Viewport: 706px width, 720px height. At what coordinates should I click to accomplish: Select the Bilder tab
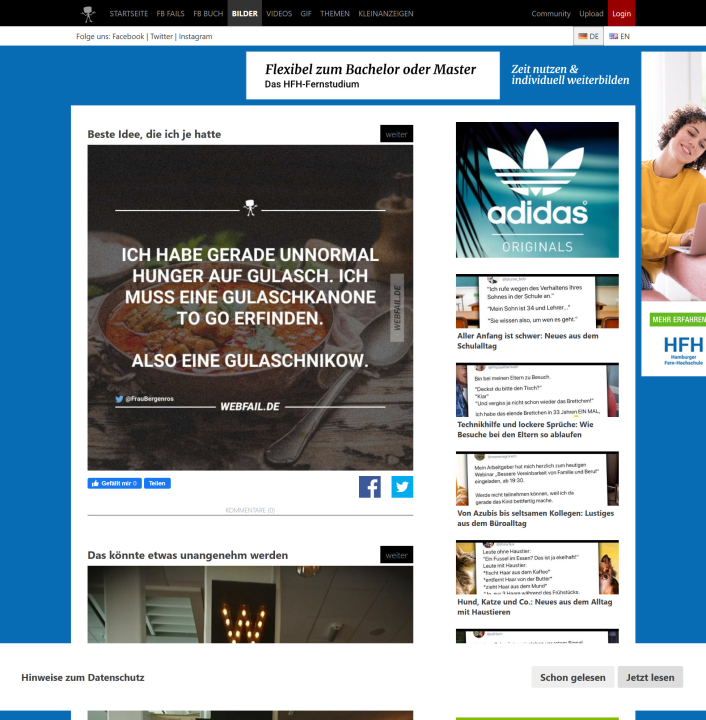click(x=245, y=13)
